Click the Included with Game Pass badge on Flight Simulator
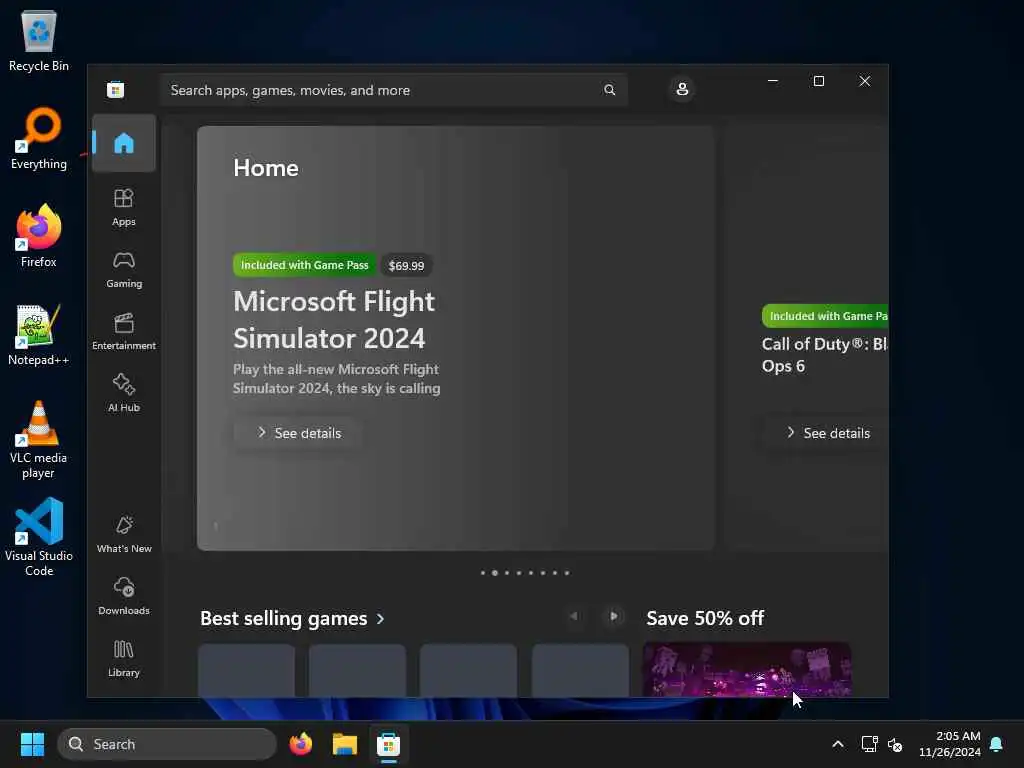The image size is (1024, 768). pos(304,265)
